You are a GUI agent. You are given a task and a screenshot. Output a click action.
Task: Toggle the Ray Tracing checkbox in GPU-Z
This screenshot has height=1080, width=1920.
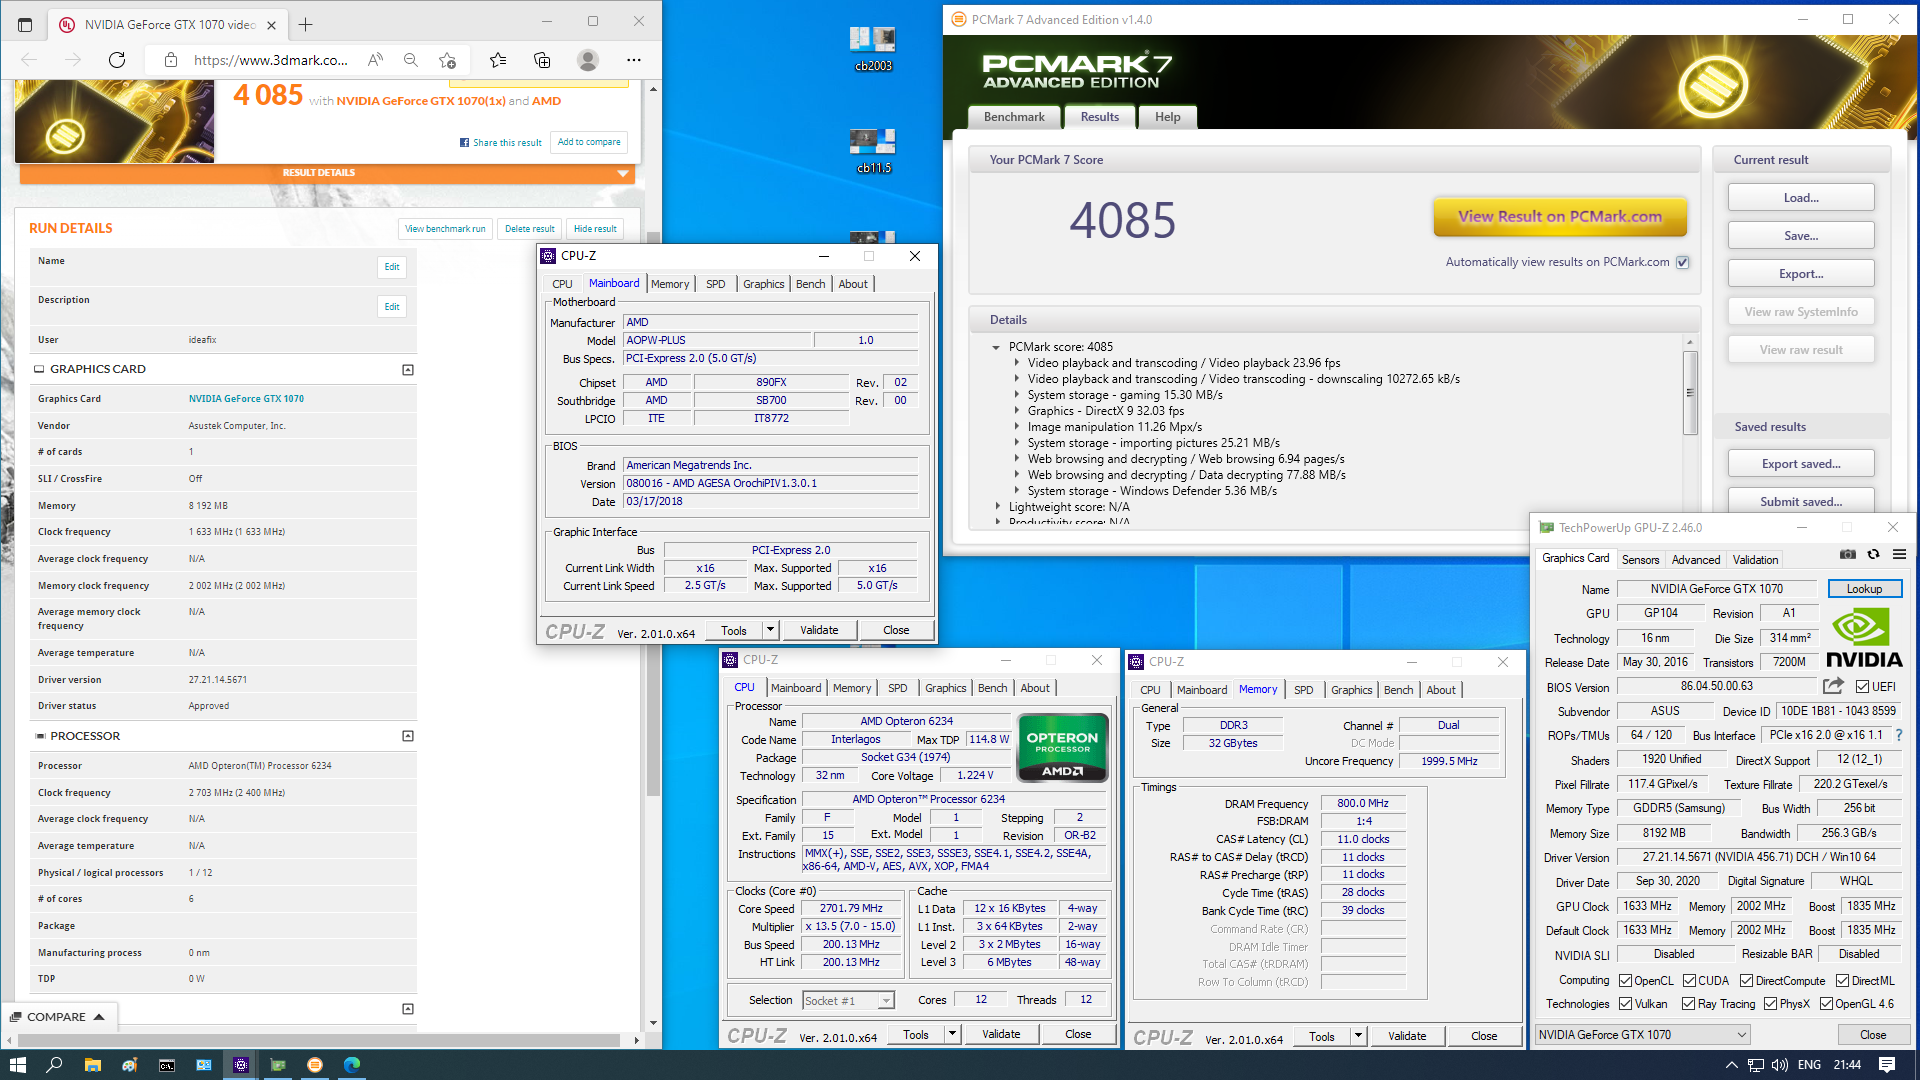click(x=1688, y=1004)
